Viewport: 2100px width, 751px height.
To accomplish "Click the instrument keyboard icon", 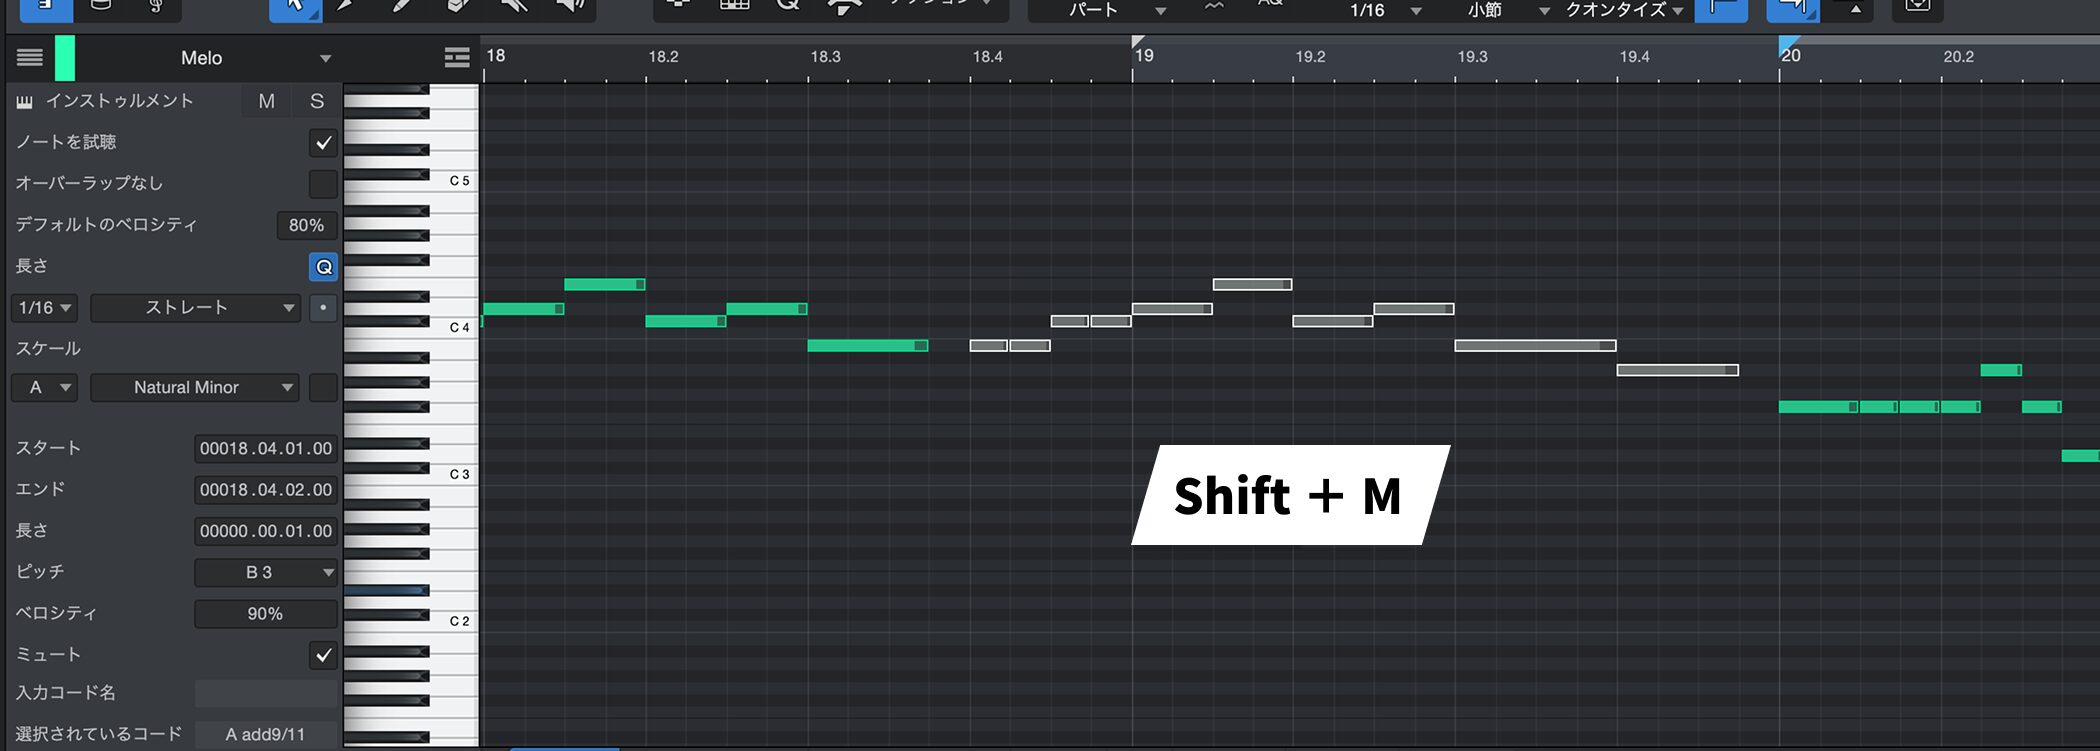I will tap(25, 102).
